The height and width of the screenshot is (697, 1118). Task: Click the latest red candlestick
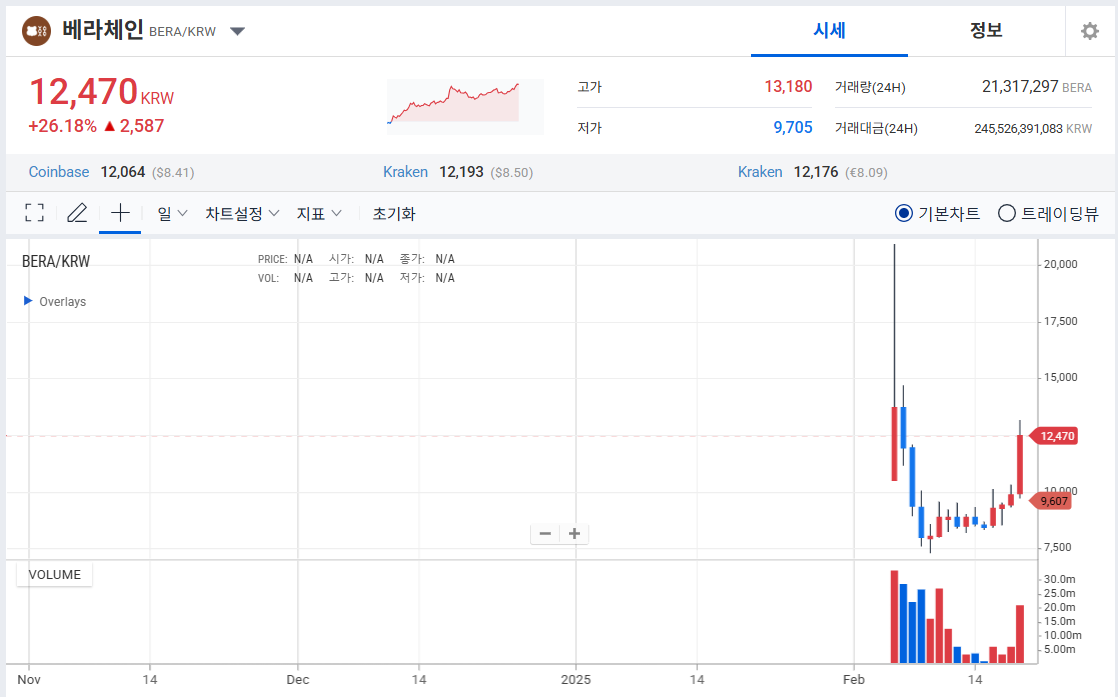coord(1020,465)
